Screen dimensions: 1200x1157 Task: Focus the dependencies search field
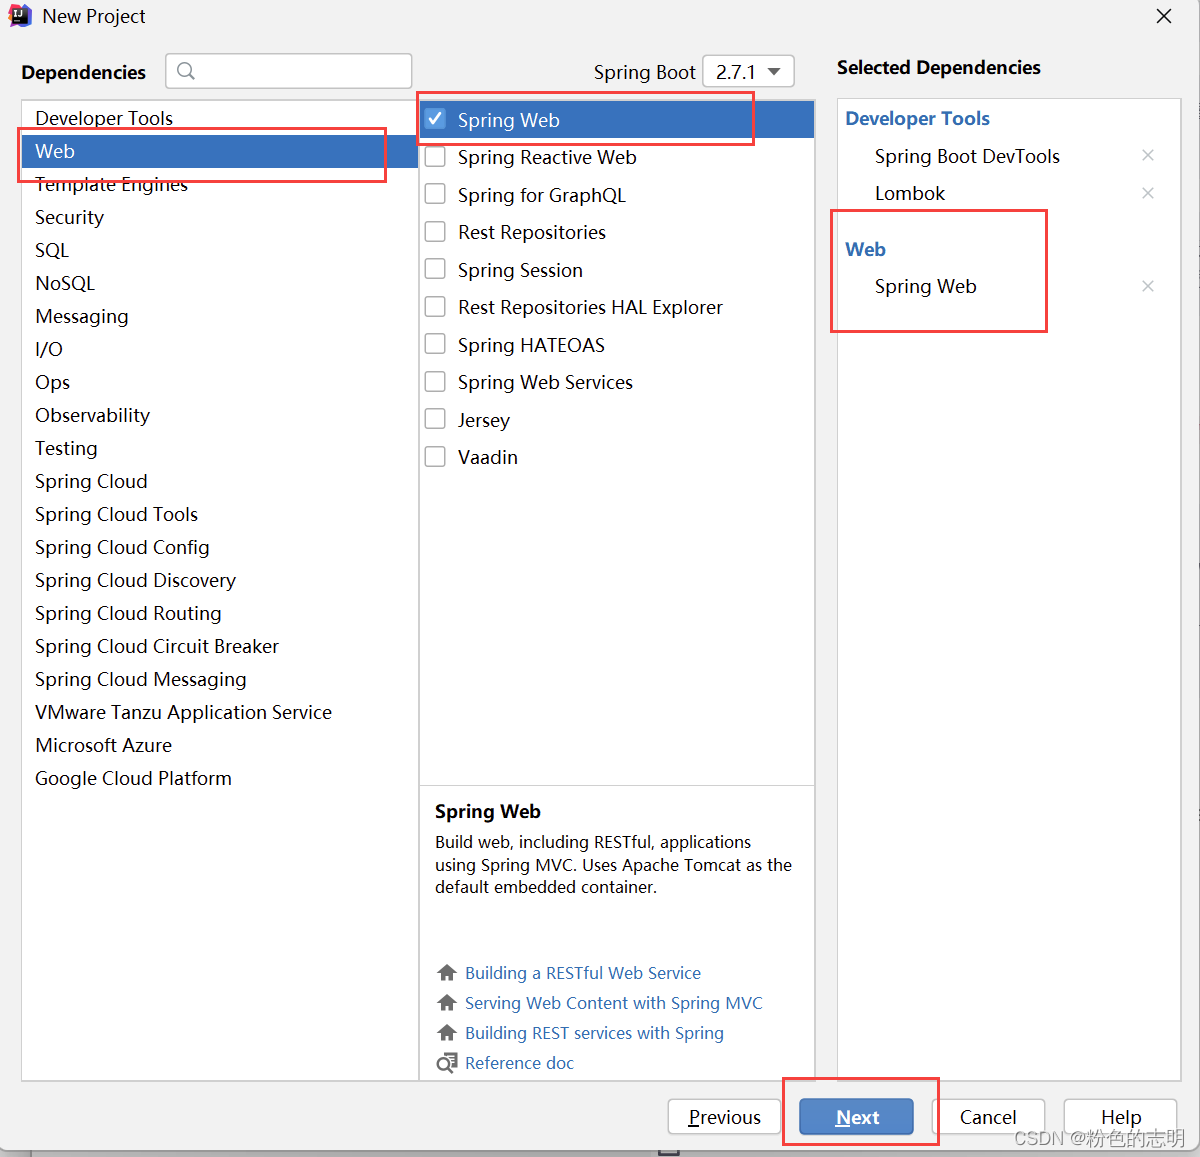click(289, 71)
